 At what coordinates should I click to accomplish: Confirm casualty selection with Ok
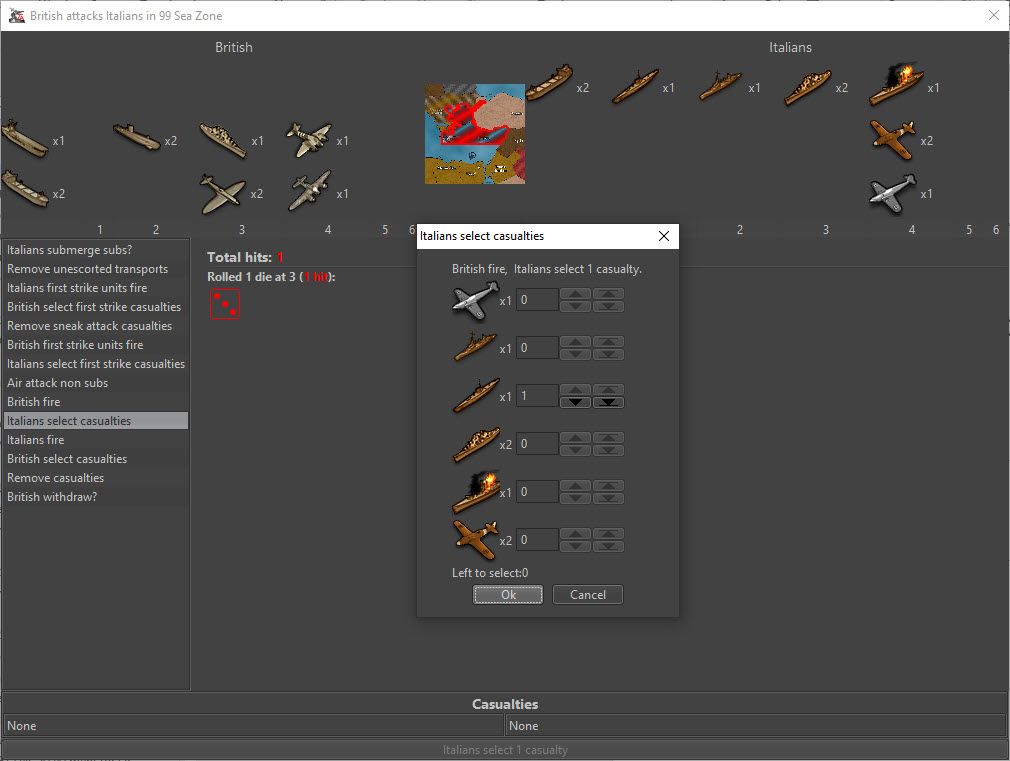(508, 595)
